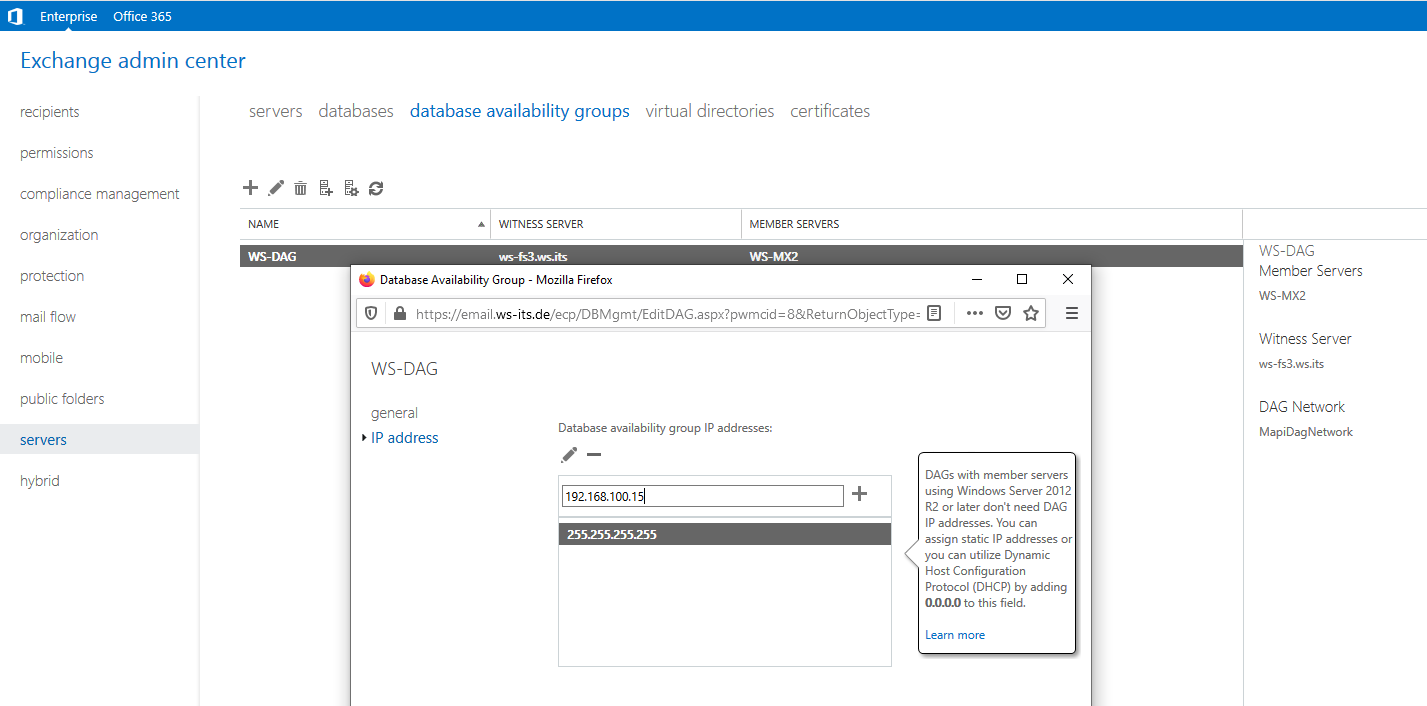
Task: Click the Firefox URL address bar
Action: (667, 313)
